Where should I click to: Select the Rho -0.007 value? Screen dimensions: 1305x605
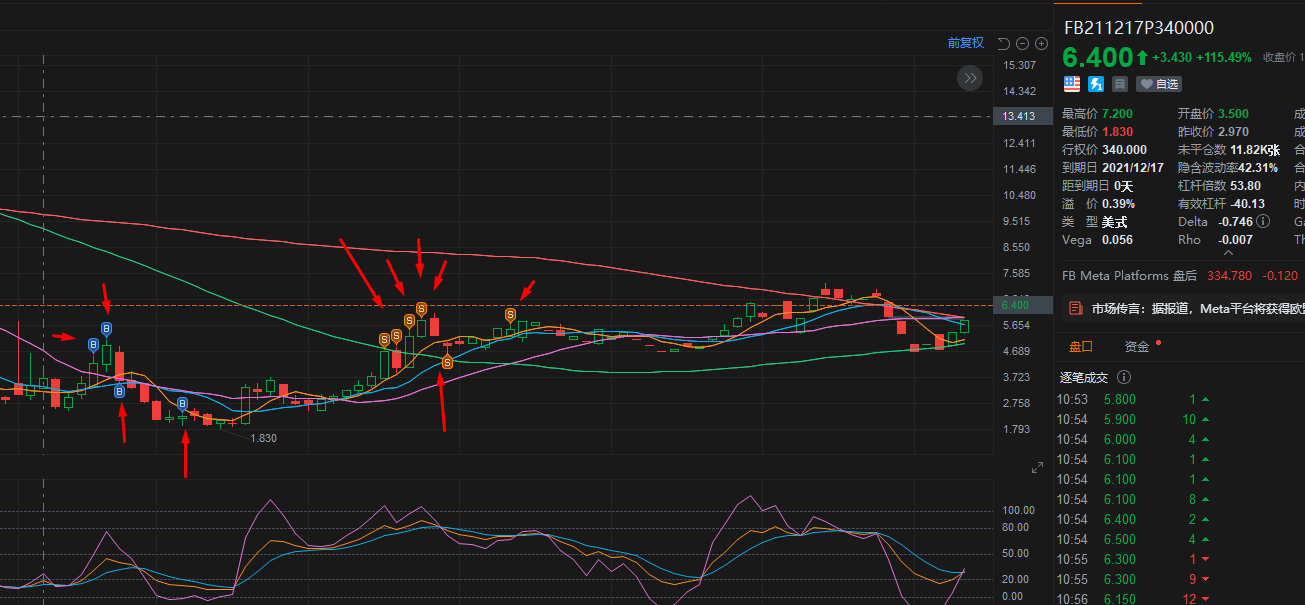coord(1235,240)
